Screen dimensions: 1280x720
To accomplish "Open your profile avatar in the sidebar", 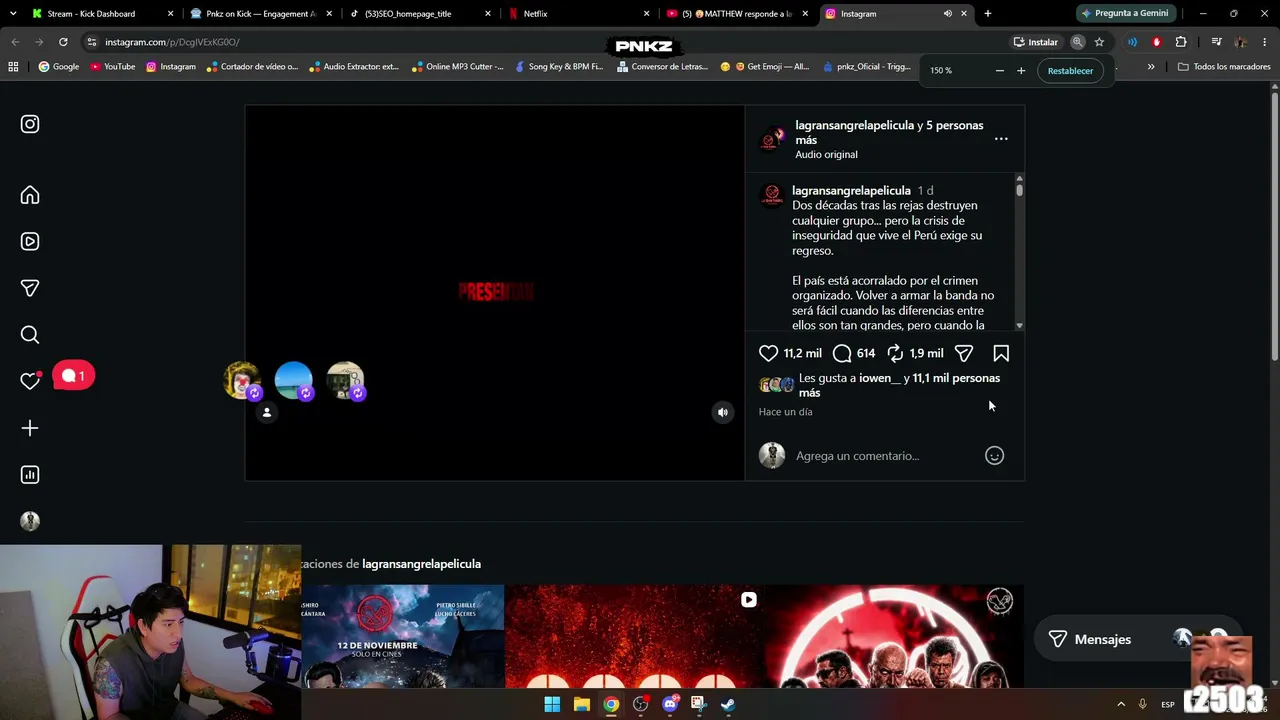I will pyautogui.click(x=30, y=521).
